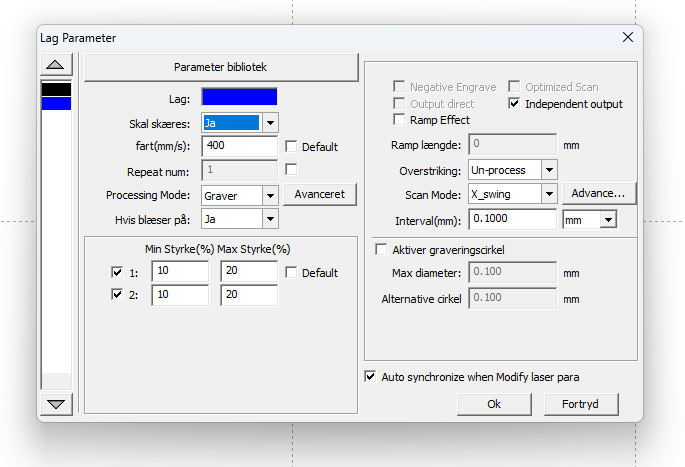Select the blue layer in layer list
The width and height of the screenshot is (685, 467).
56,103
